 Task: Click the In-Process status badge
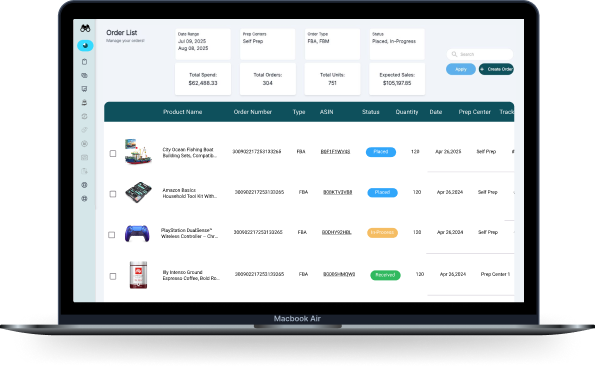click(382, 232)
